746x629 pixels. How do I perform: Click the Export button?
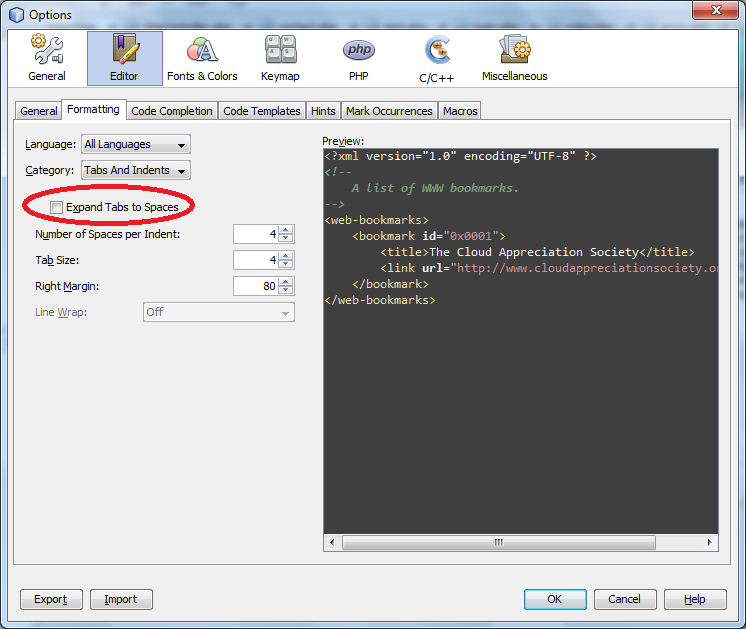(51, 599)
